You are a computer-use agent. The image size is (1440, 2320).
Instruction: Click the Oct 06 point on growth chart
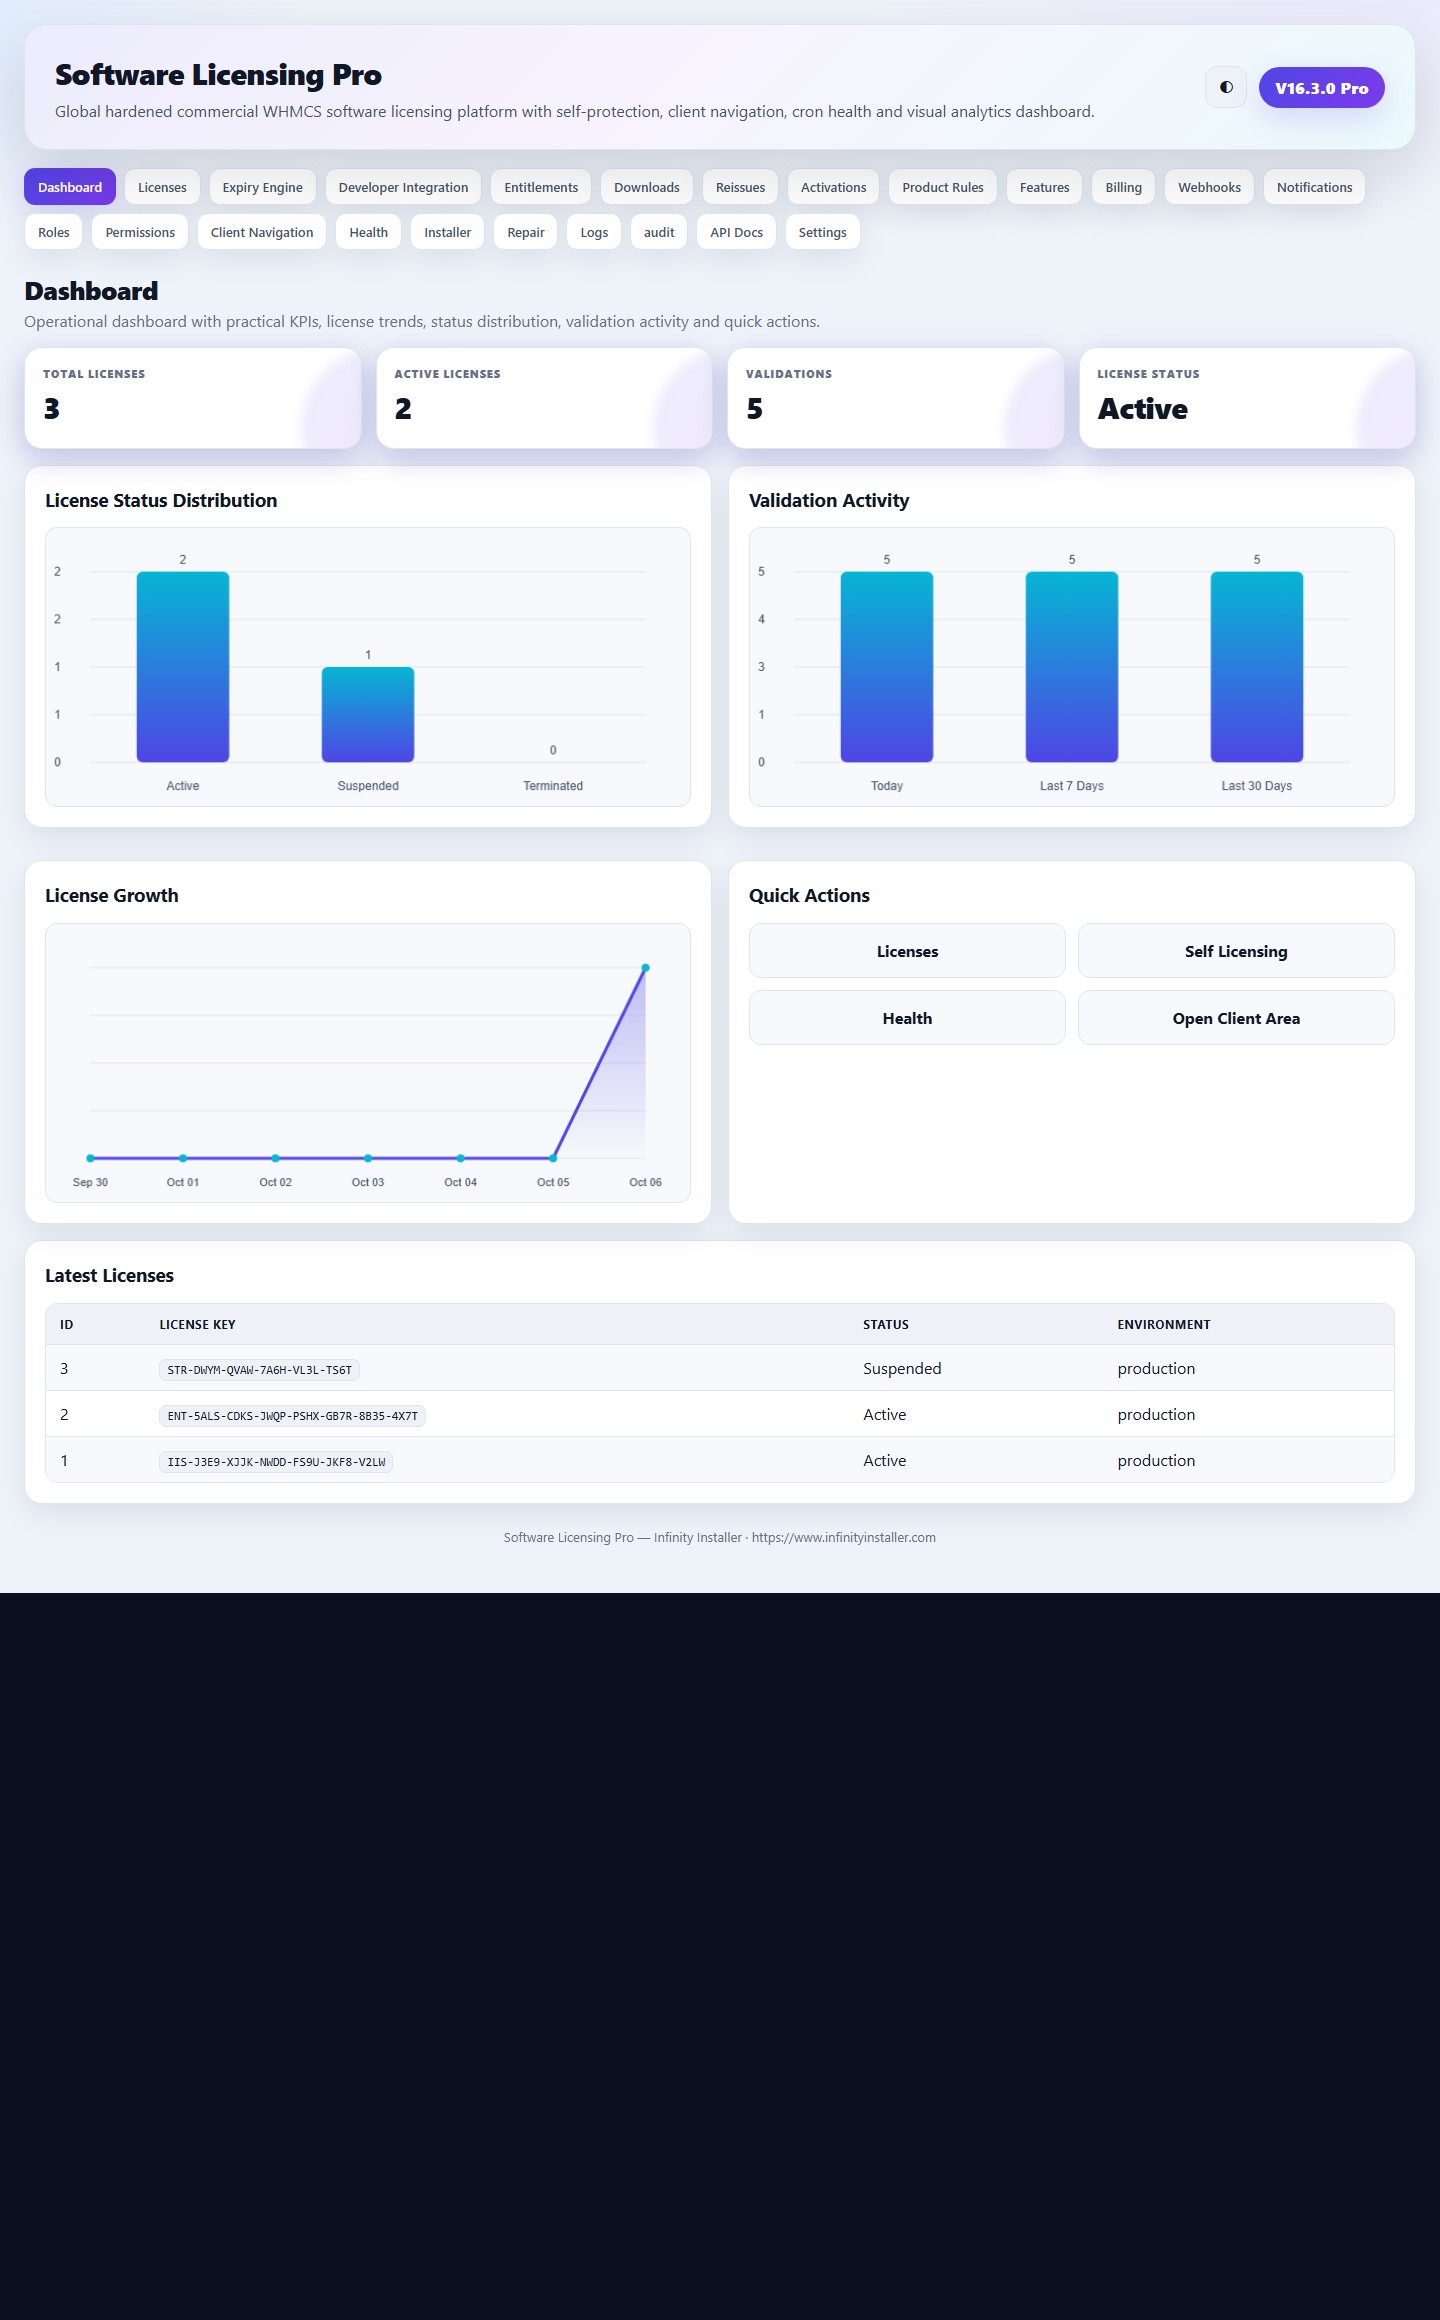point(645,968)
